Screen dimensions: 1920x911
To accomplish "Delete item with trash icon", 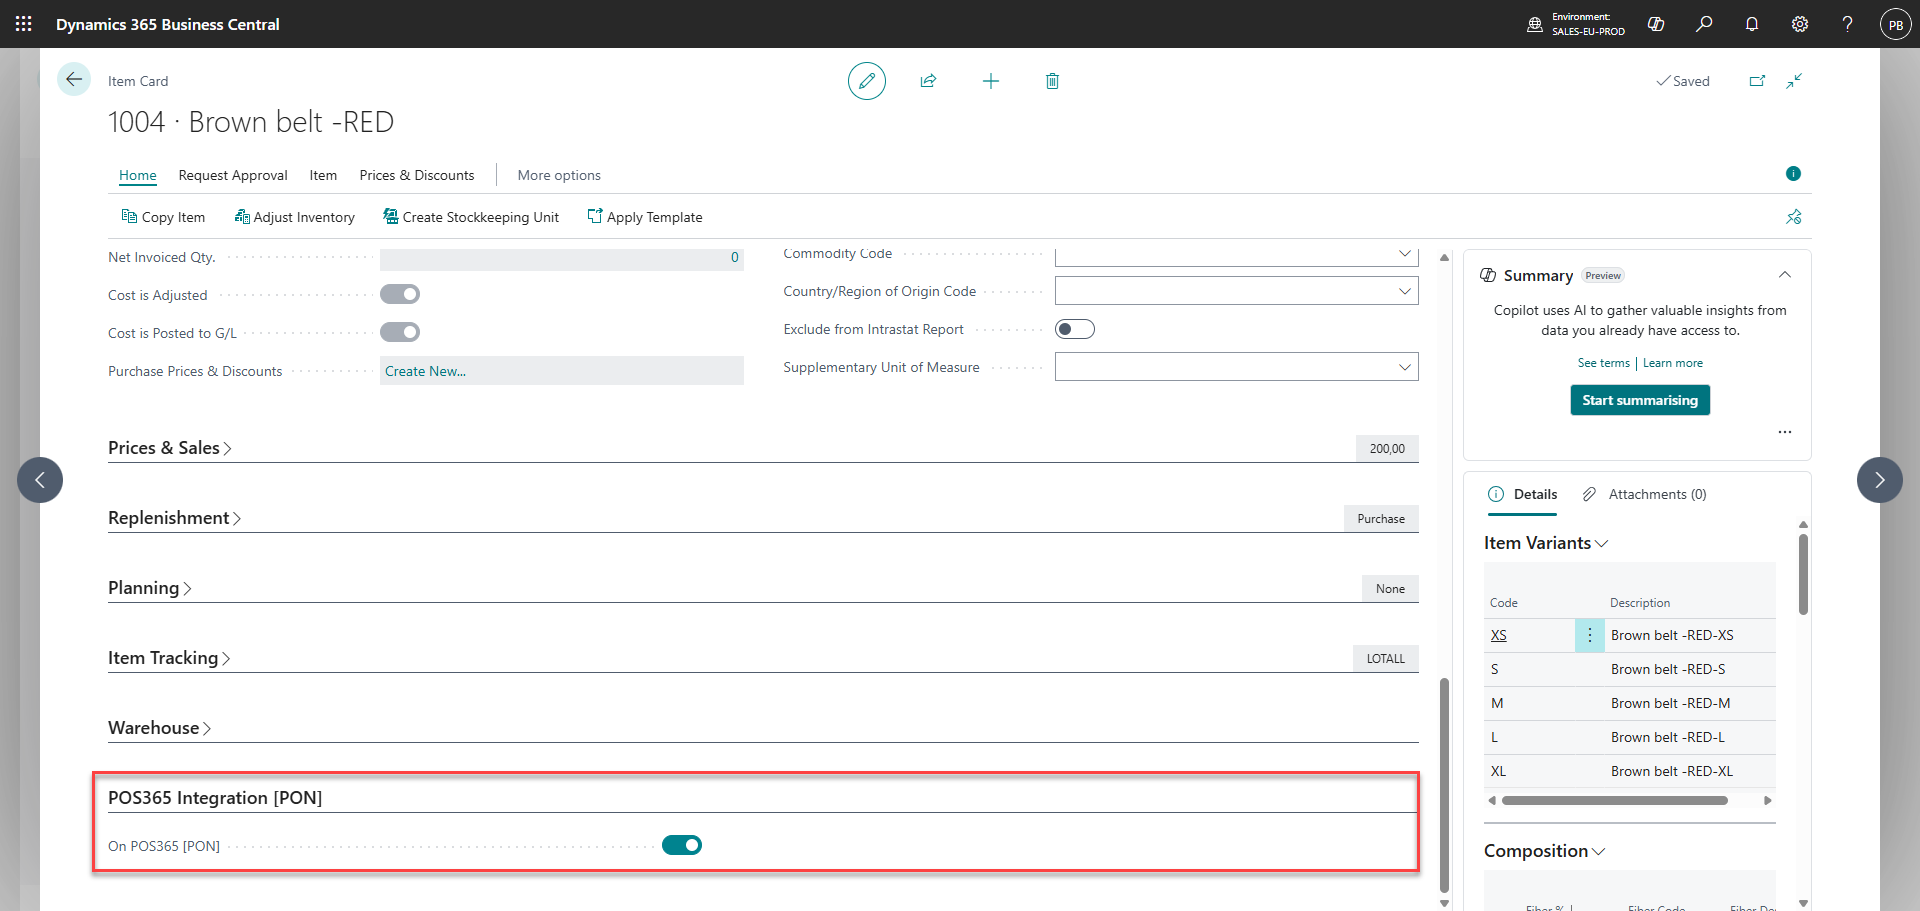I will click(1052, 81).
